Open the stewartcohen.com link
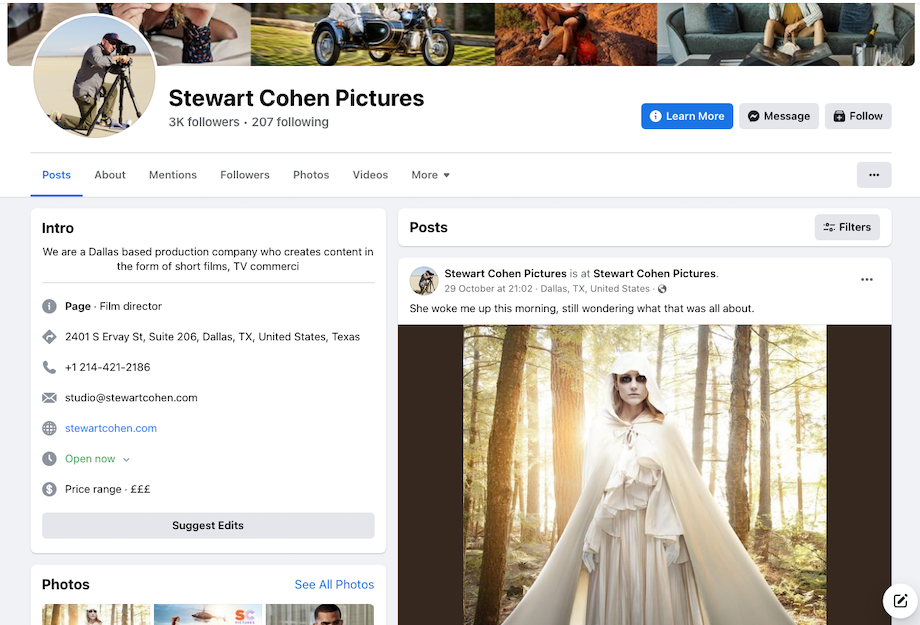The image size is (920, 625). pos(111,428)
